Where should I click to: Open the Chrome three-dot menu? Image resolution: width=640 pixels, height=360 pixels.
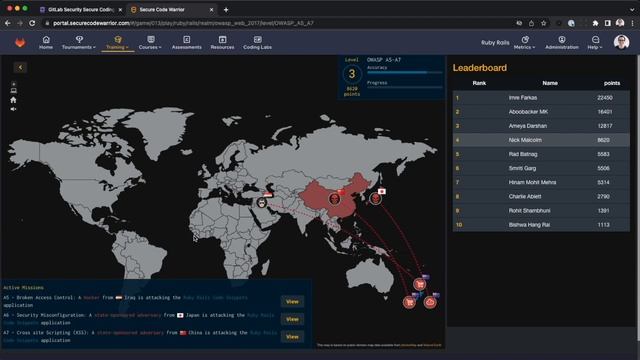pos(632,23)
